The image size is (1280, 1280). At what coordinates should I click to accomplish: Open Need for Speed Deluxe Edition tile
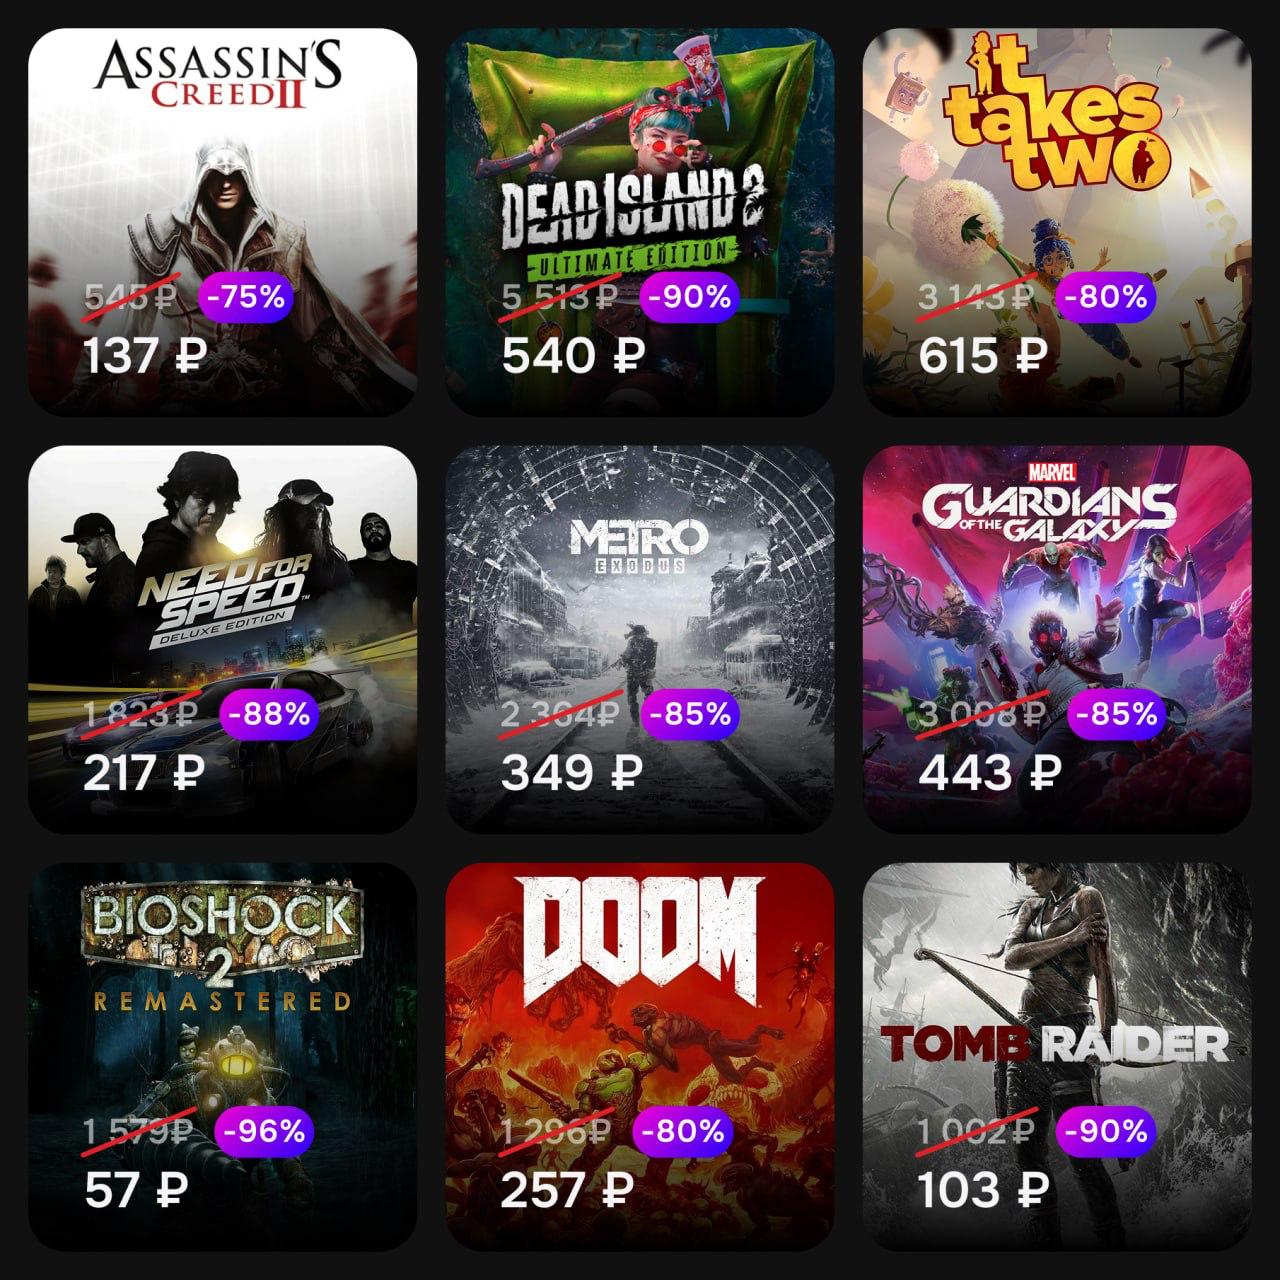222,639
